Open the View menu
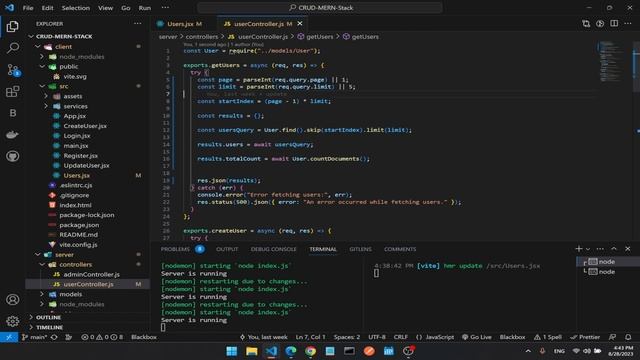The width and height of the screenshot is (640, 360). (105, 8)
